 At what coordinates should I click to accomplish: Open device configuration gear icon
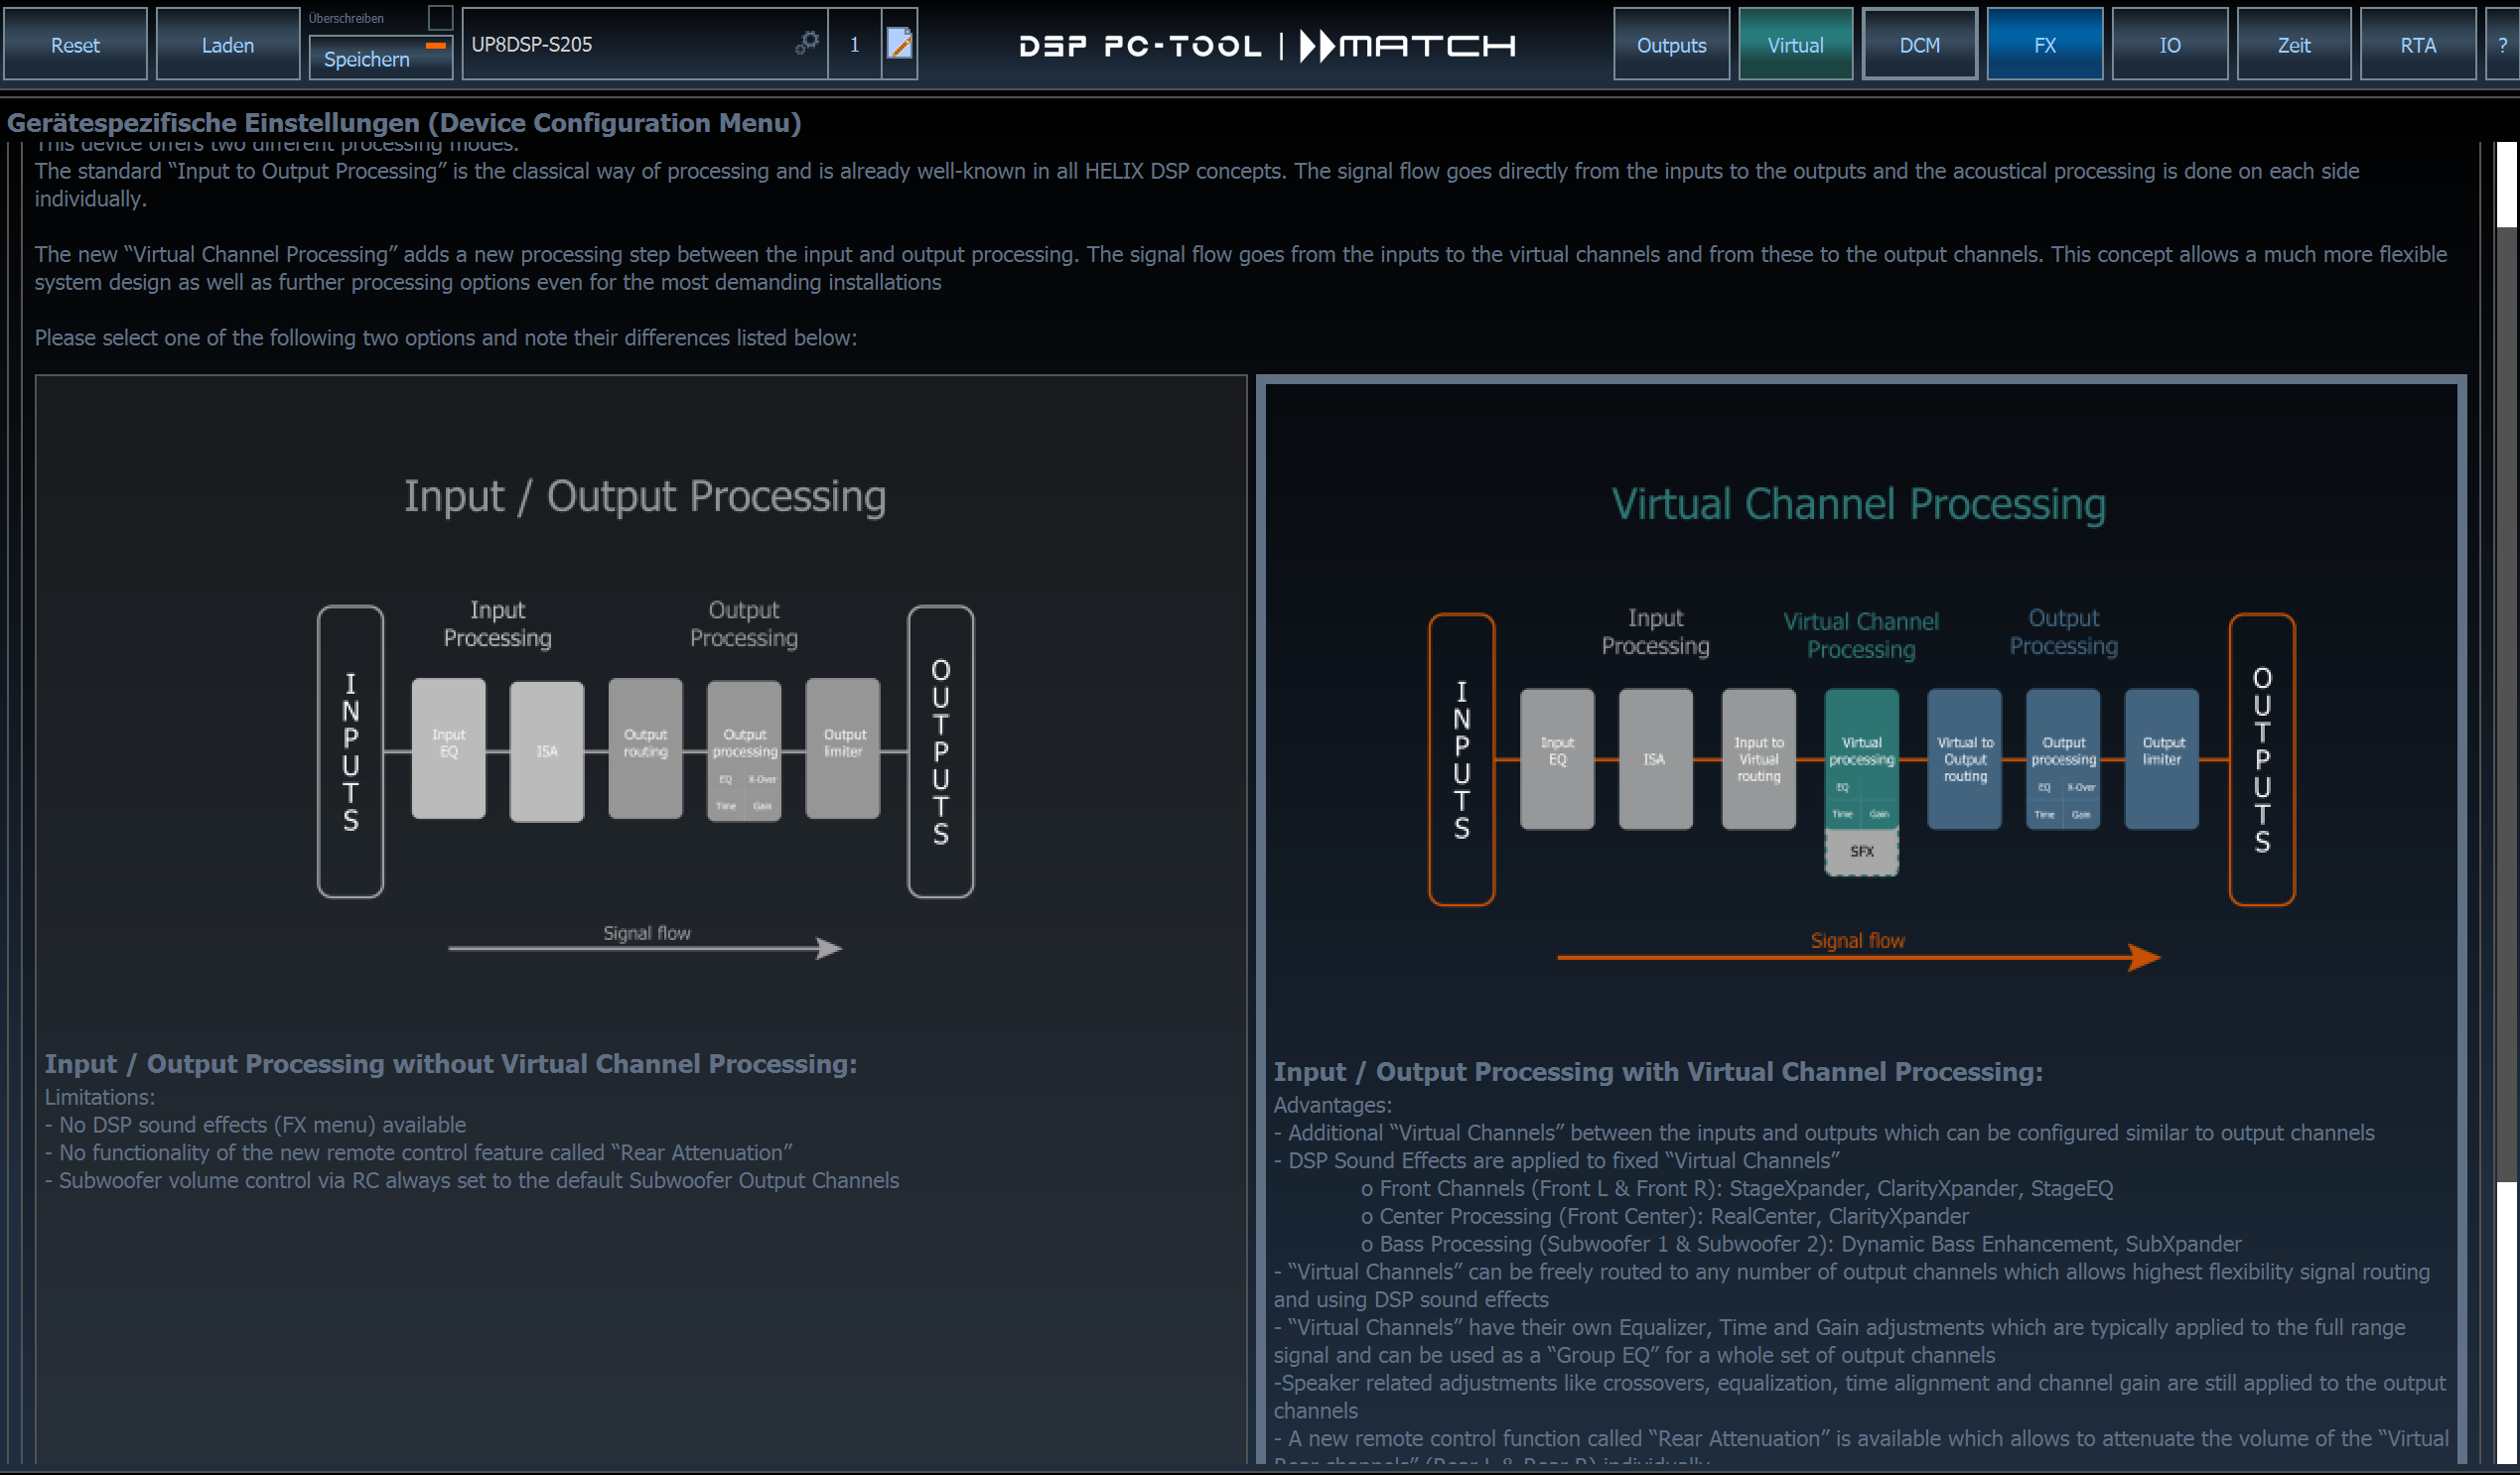[807, 42]
